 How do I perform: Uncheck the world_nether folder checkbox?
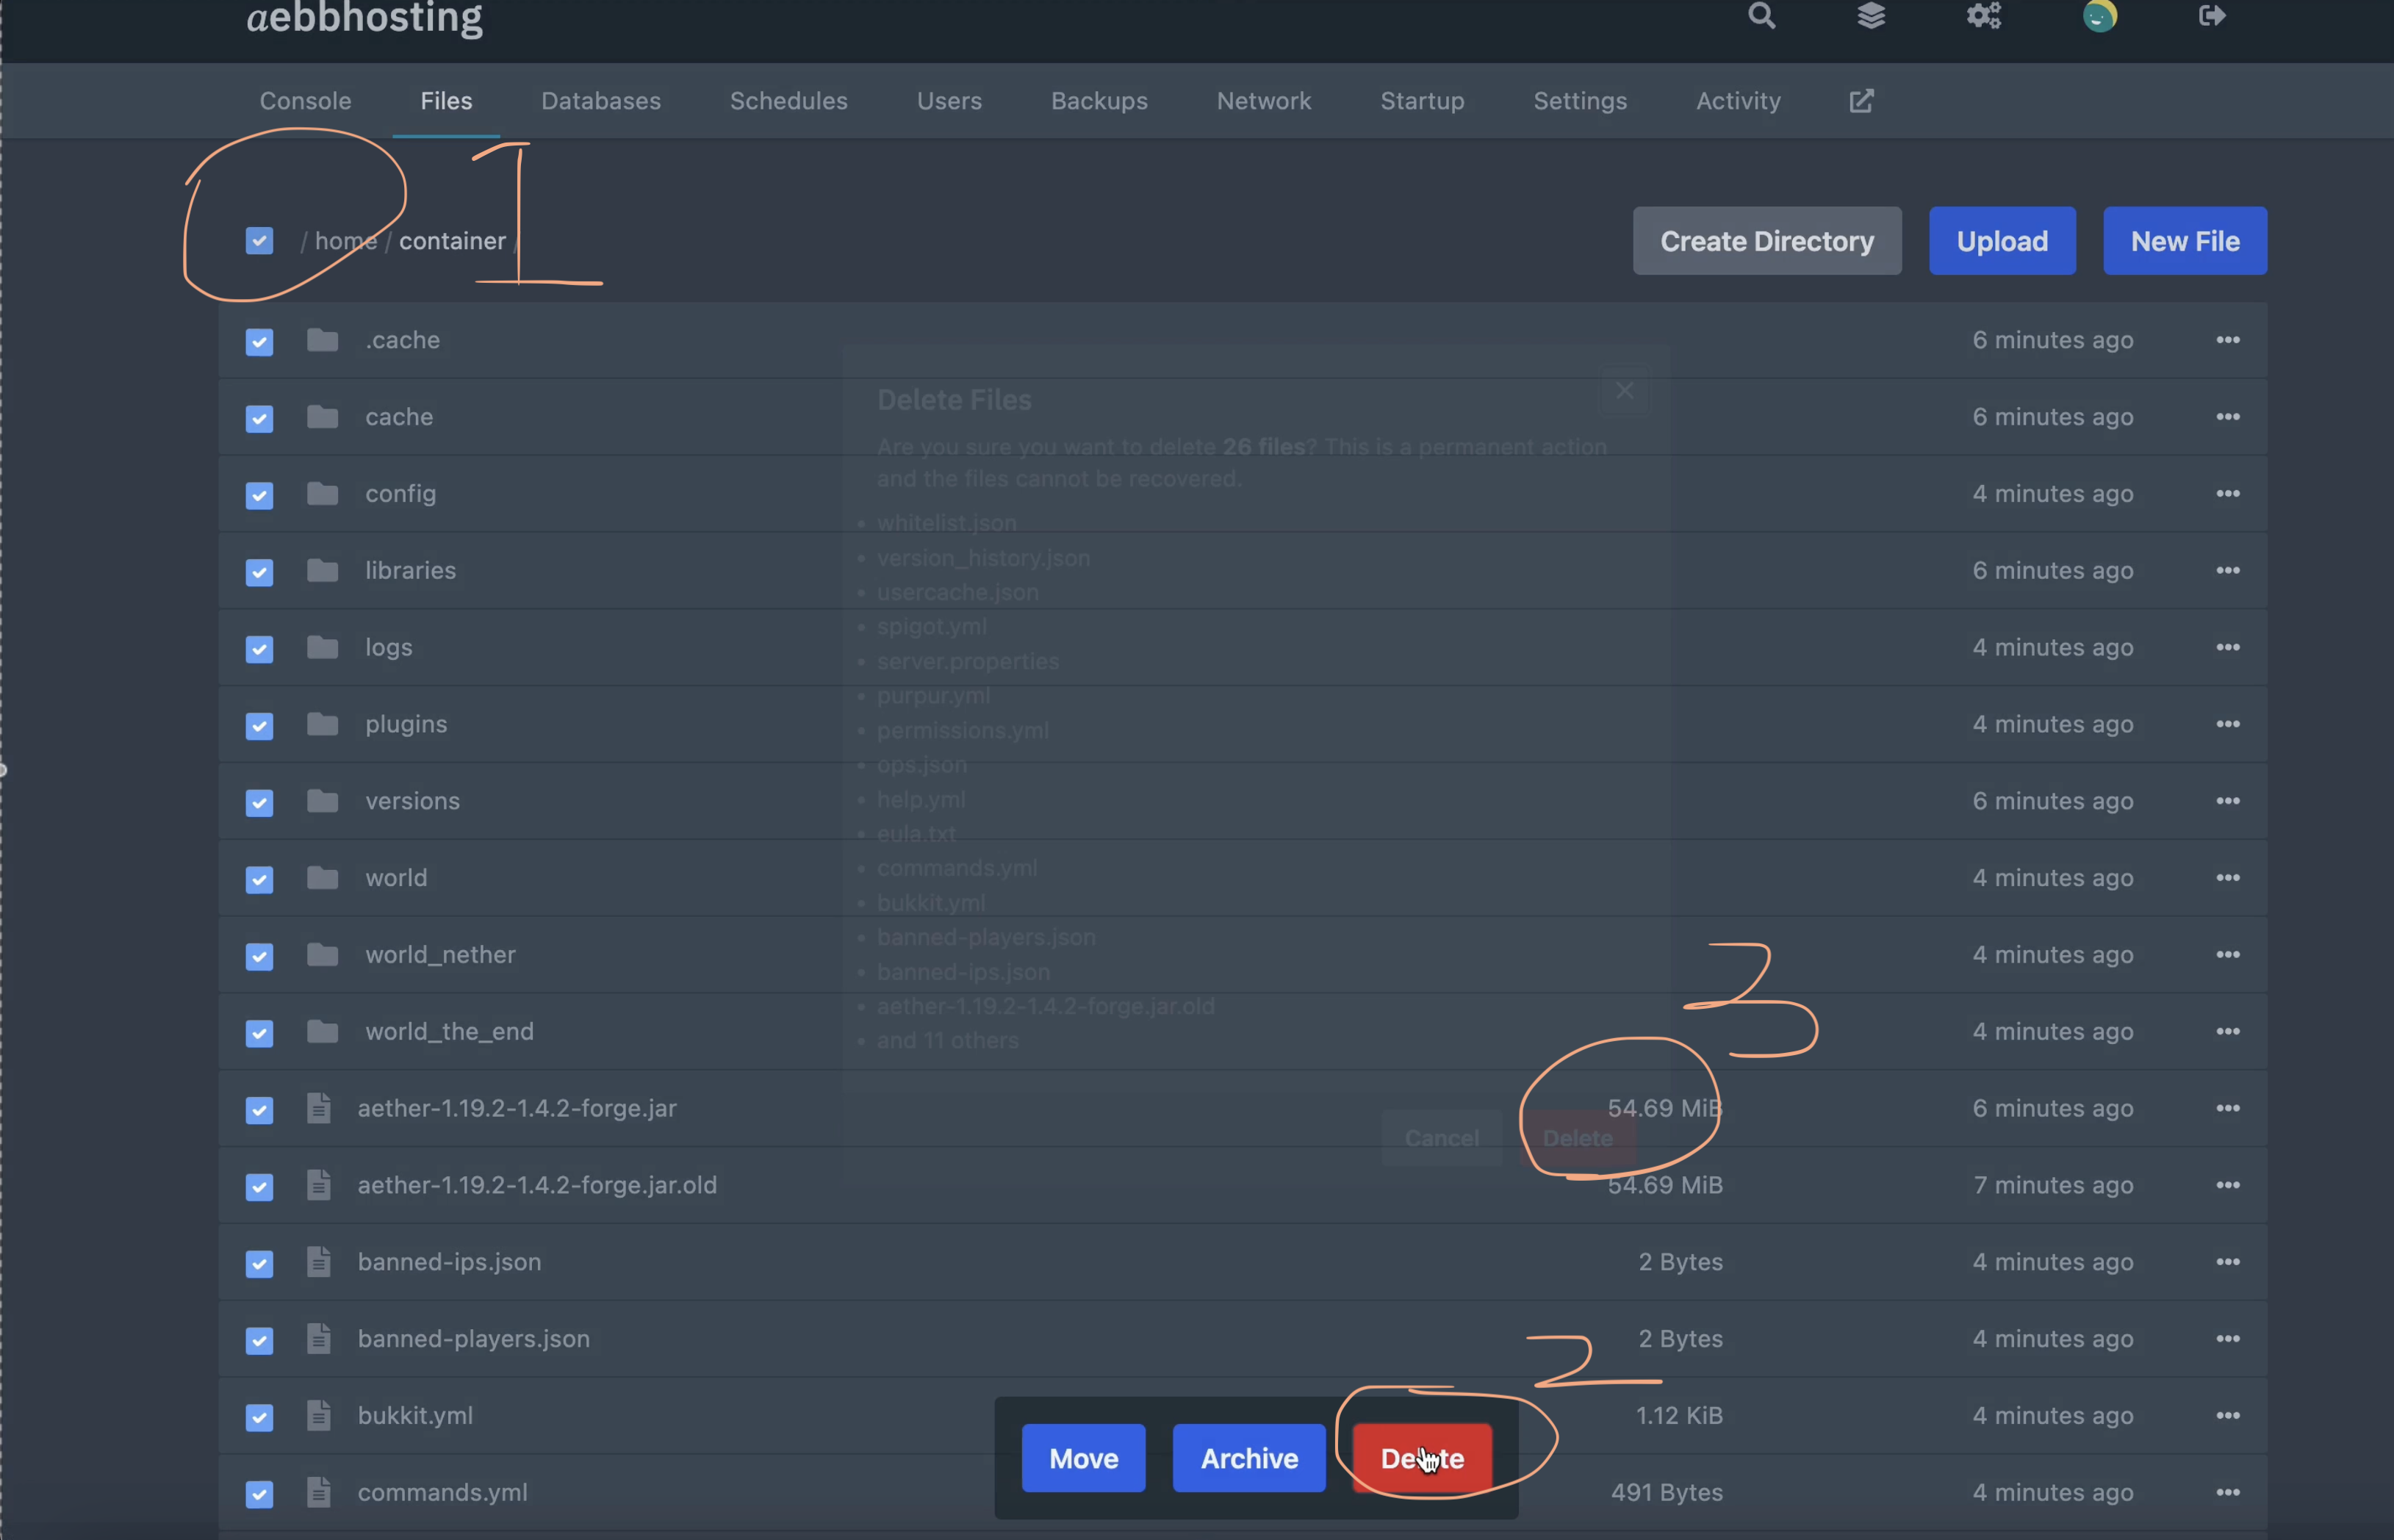(259, 956)
